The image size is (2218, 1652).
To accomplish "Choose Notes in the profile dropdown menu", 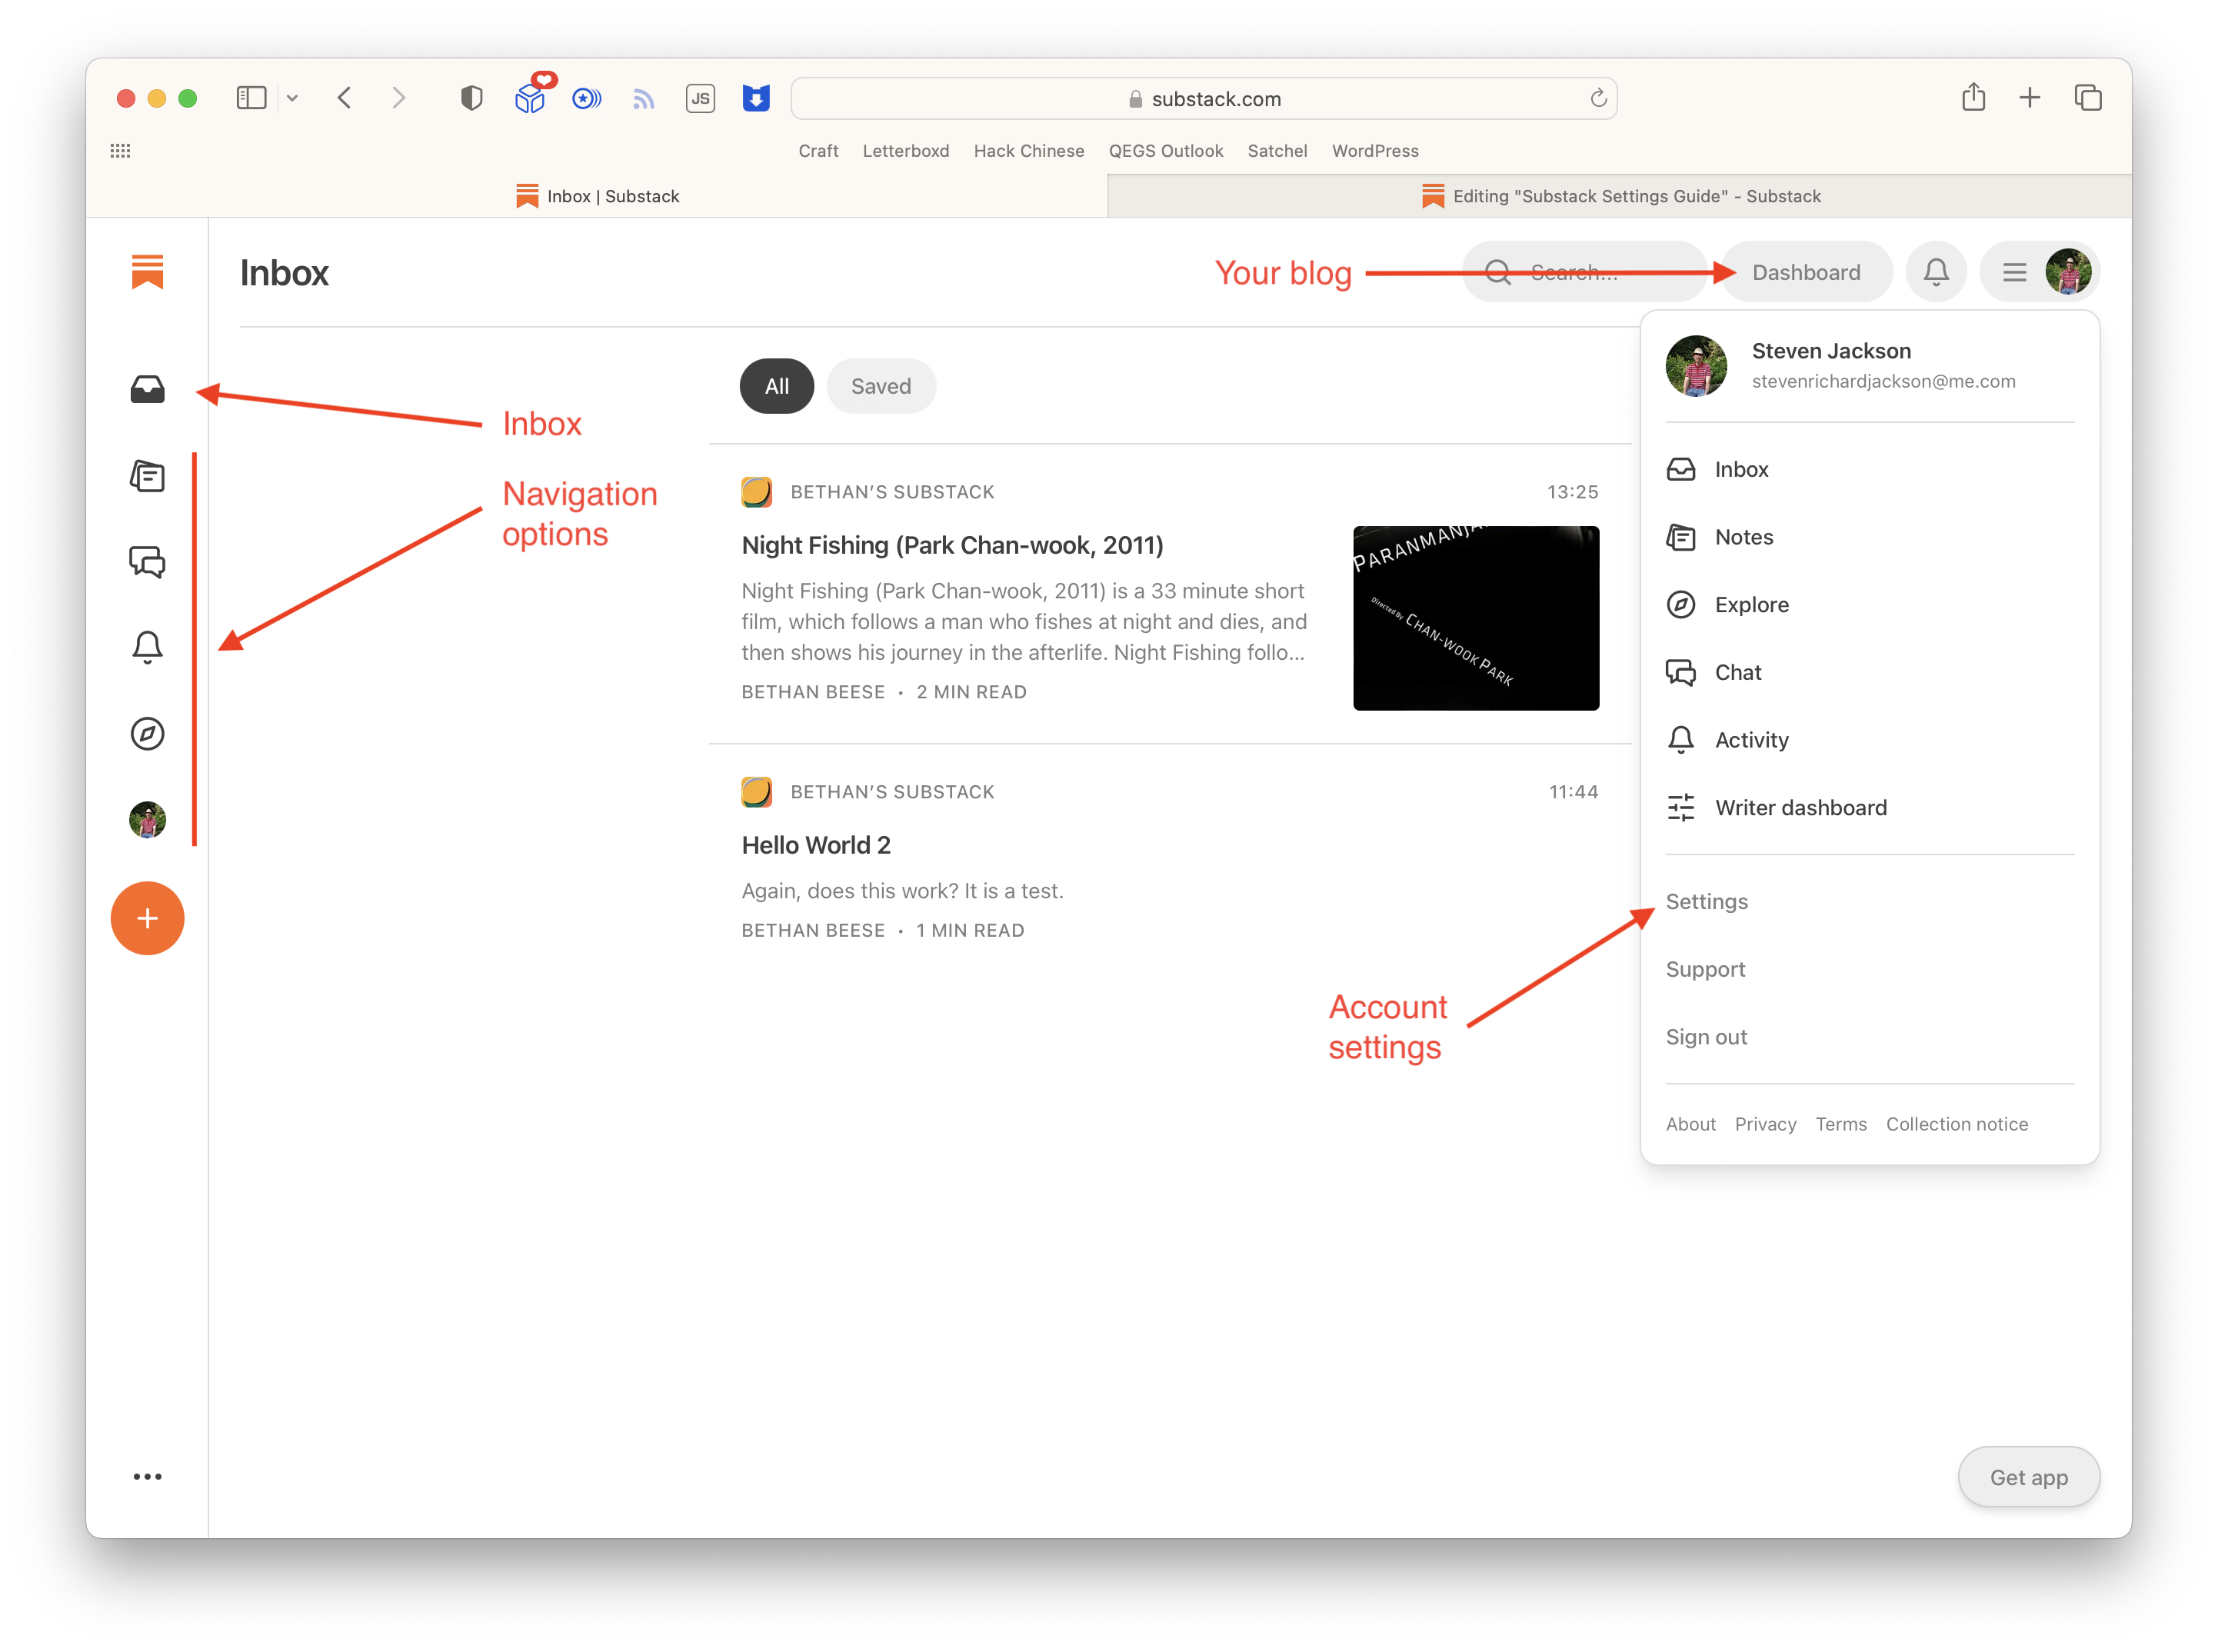I will (x=1870, y=537).
